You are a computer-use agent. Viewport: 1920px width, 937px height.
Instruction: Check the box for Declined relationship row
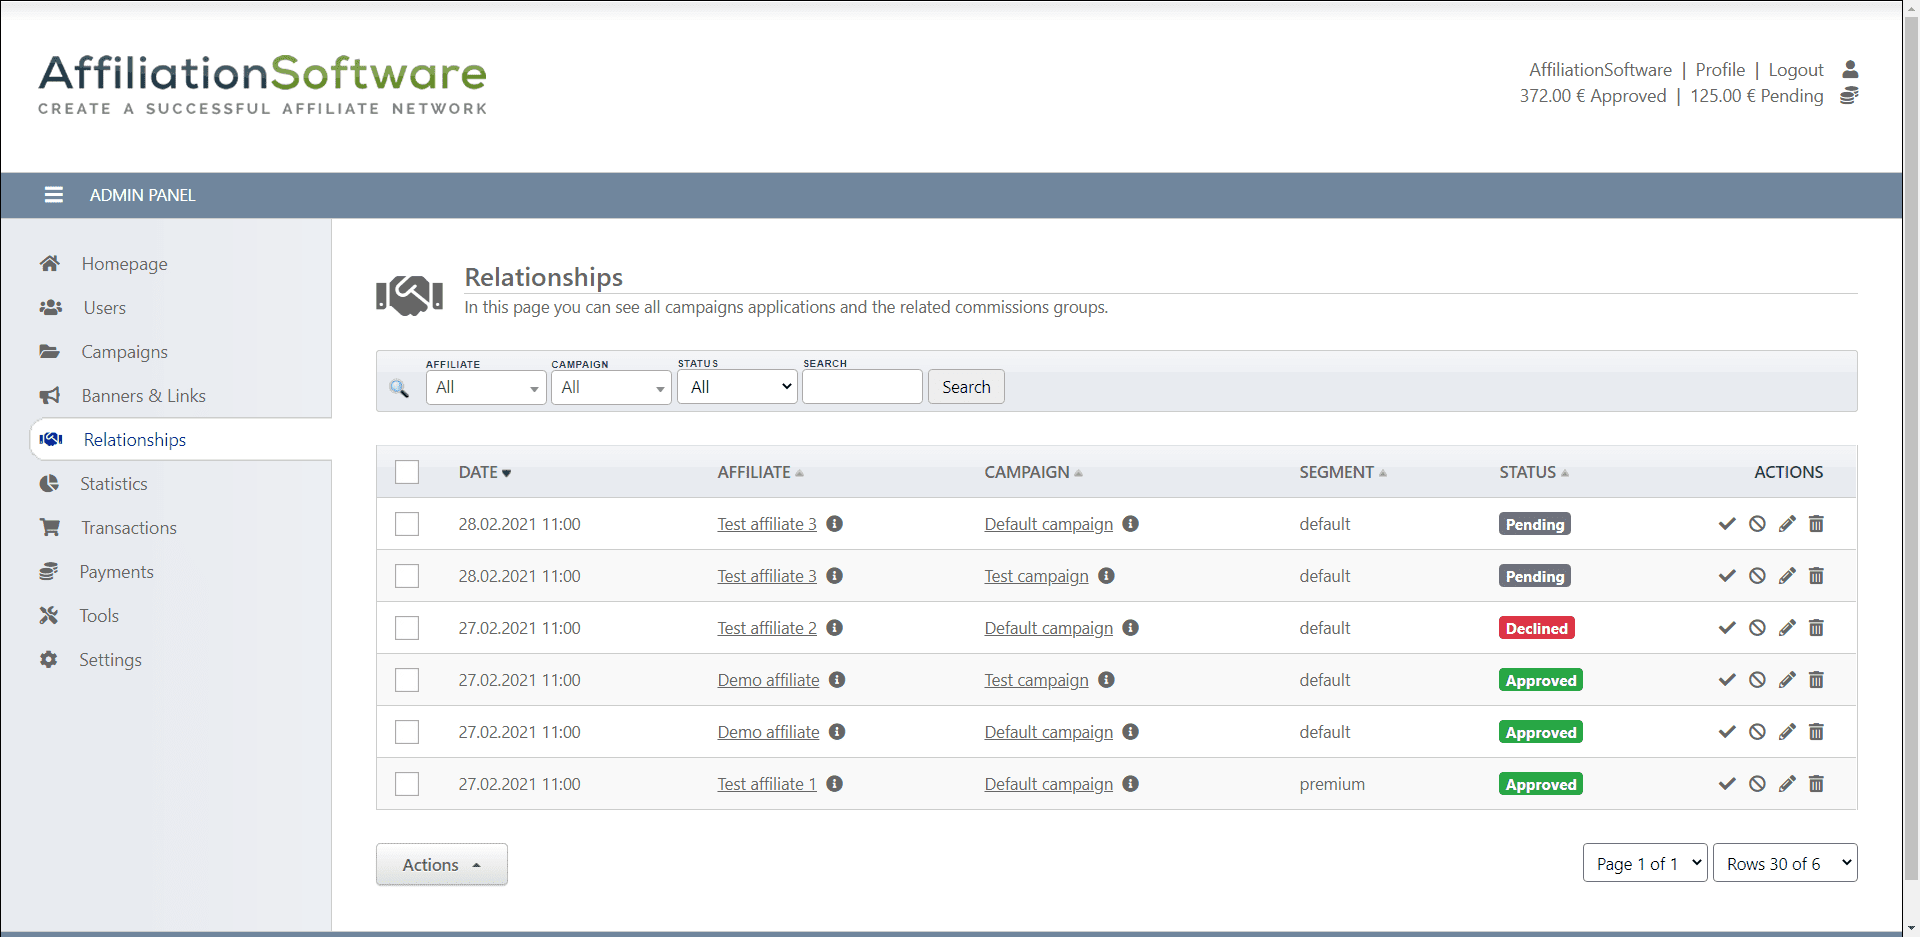[407, 628]
